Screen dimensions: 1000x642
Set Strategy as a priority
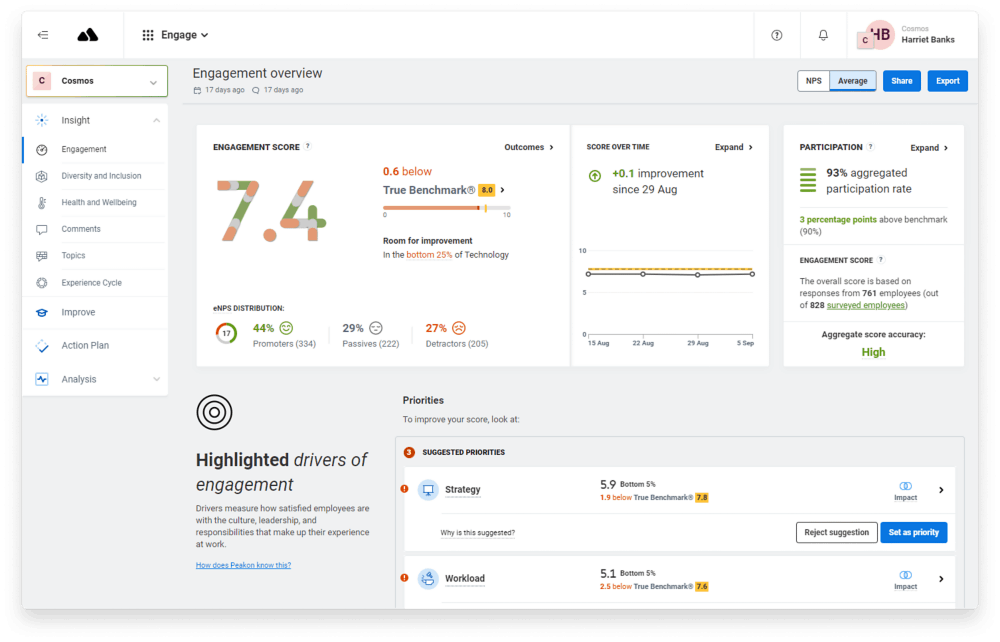coord(913,532)
